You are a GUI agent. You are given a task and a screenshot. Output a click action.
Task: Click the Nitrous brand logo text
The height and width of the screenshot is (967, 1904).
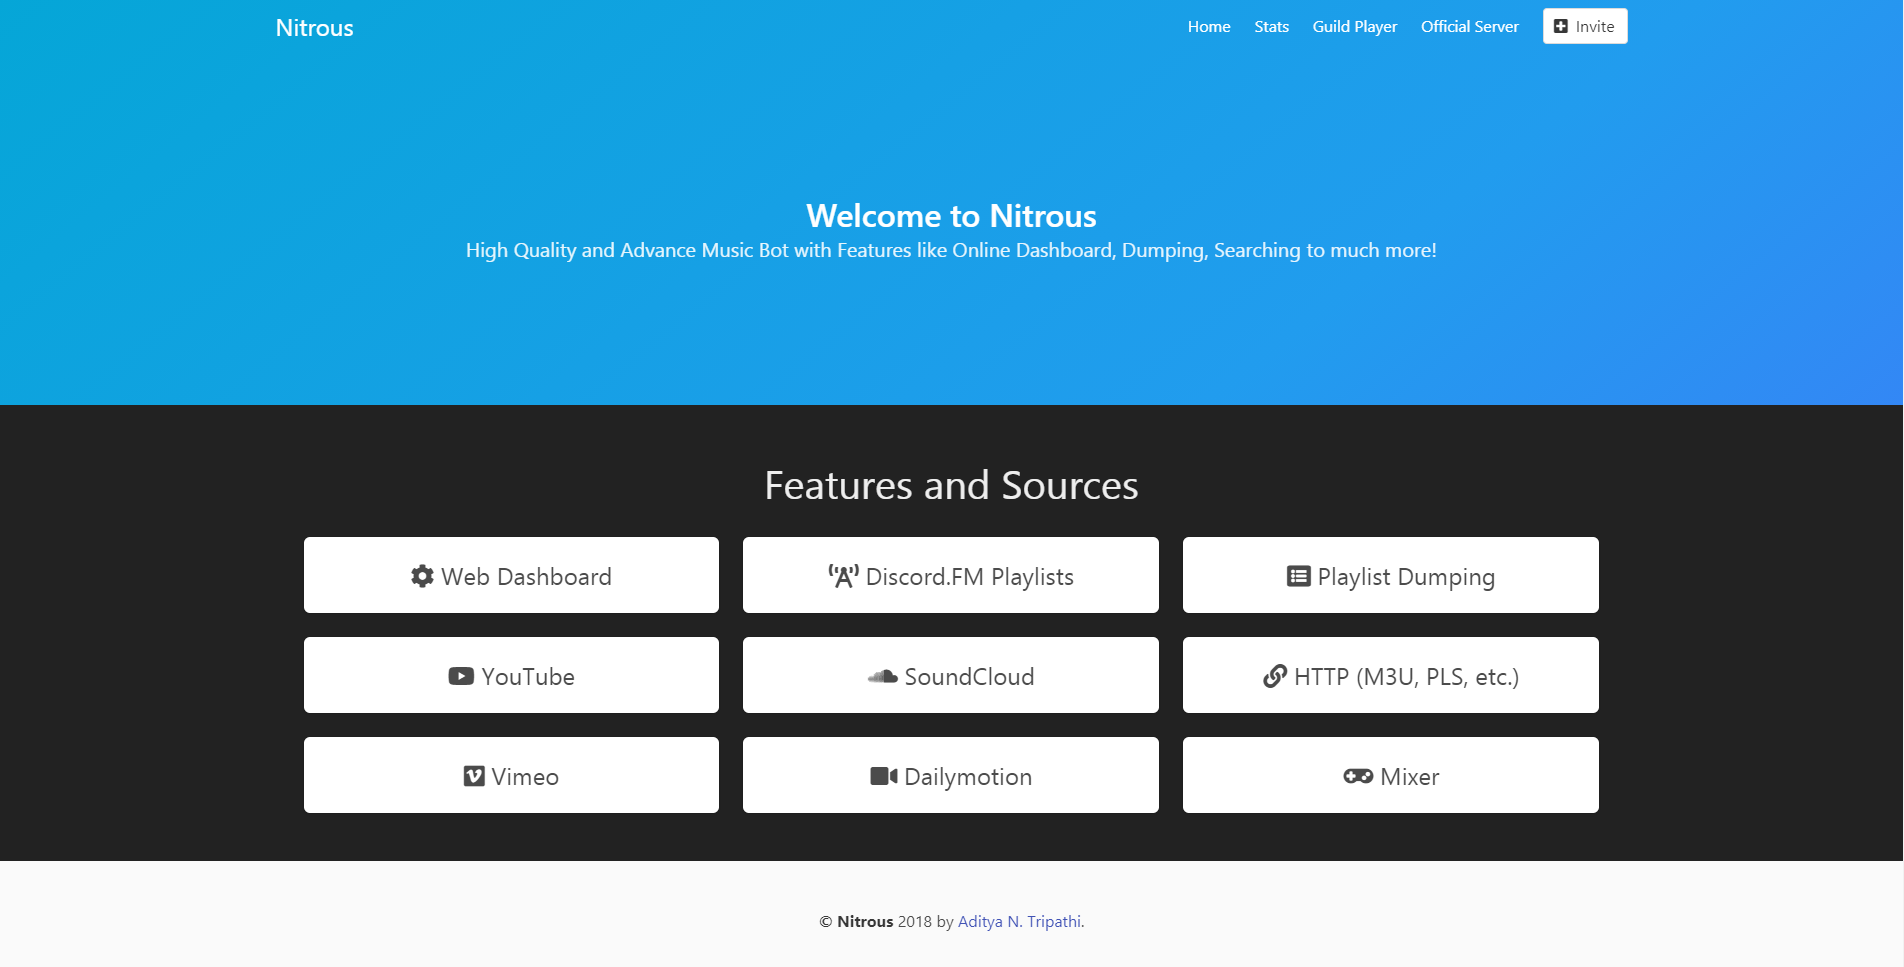pyautogui.click(x=315, y=28)
